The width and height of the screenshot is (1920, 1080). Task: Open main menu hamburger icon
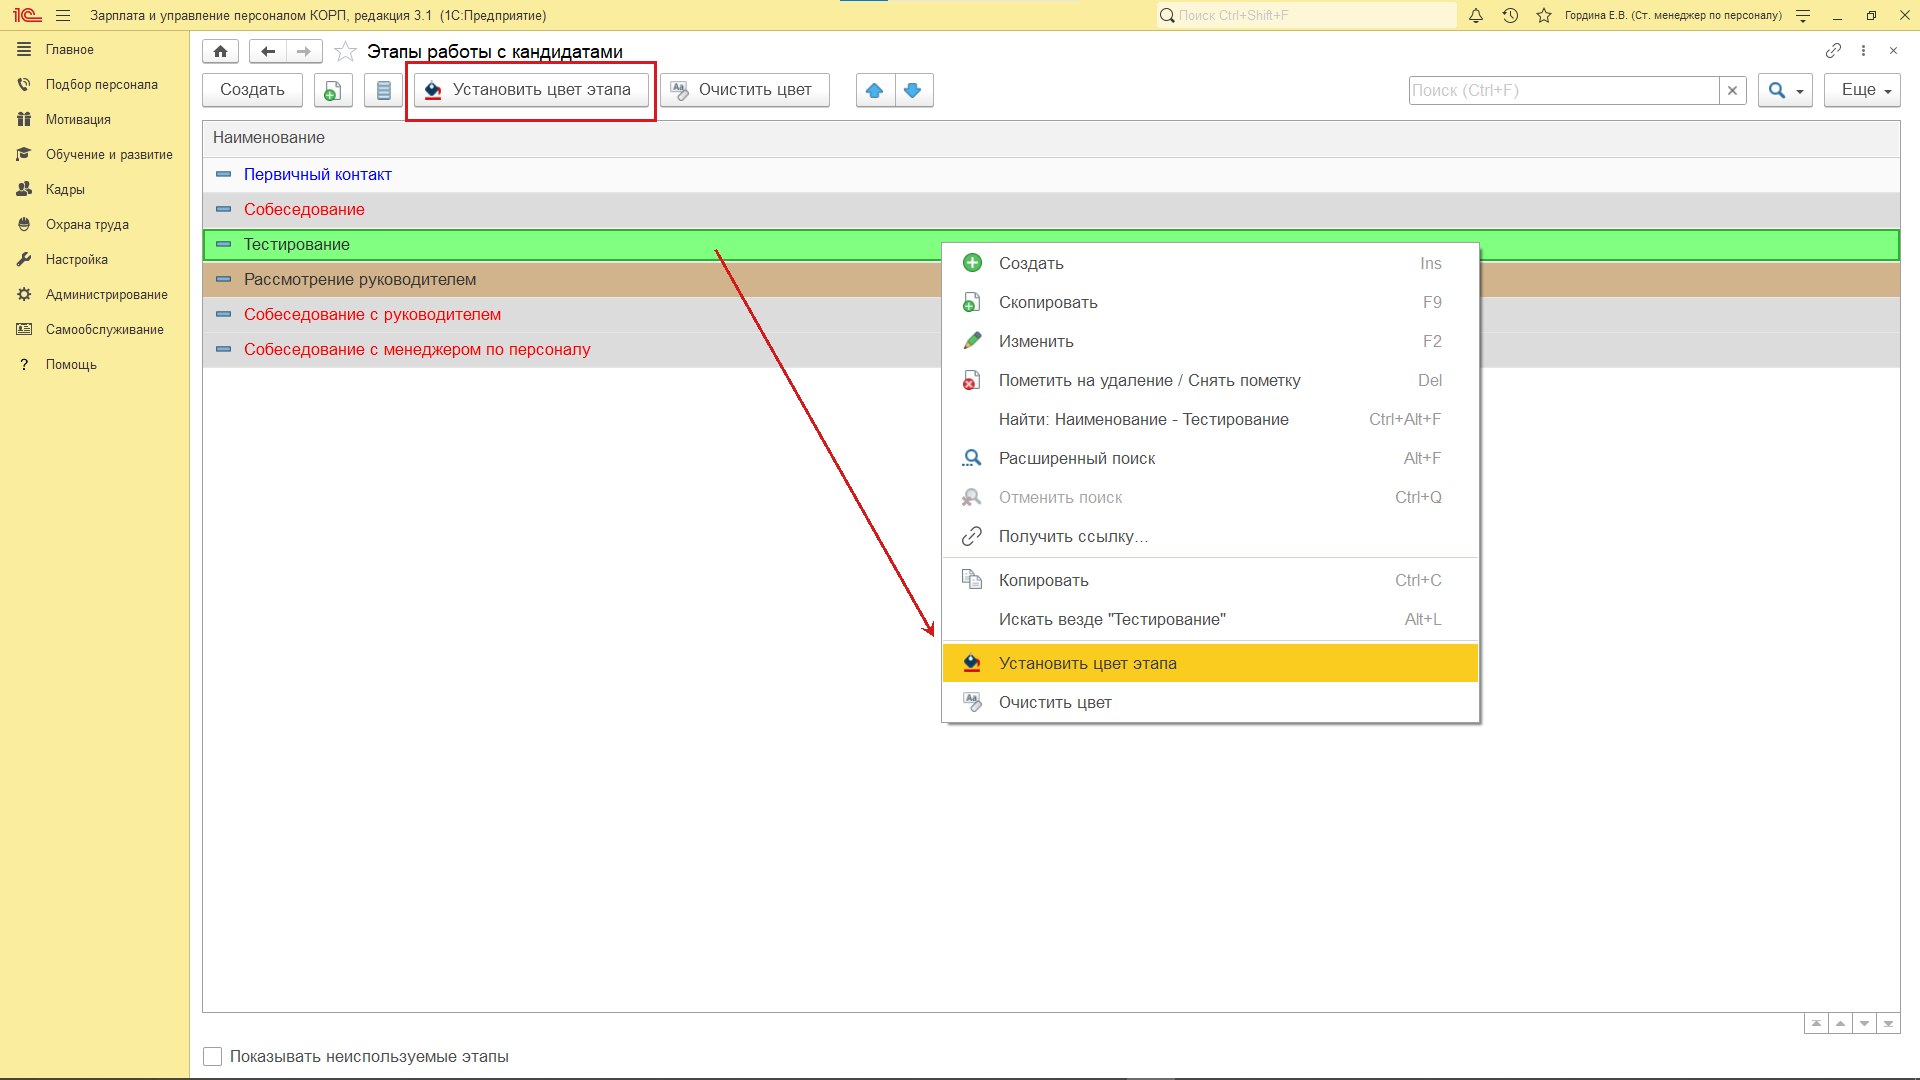(x=63, y=15)
